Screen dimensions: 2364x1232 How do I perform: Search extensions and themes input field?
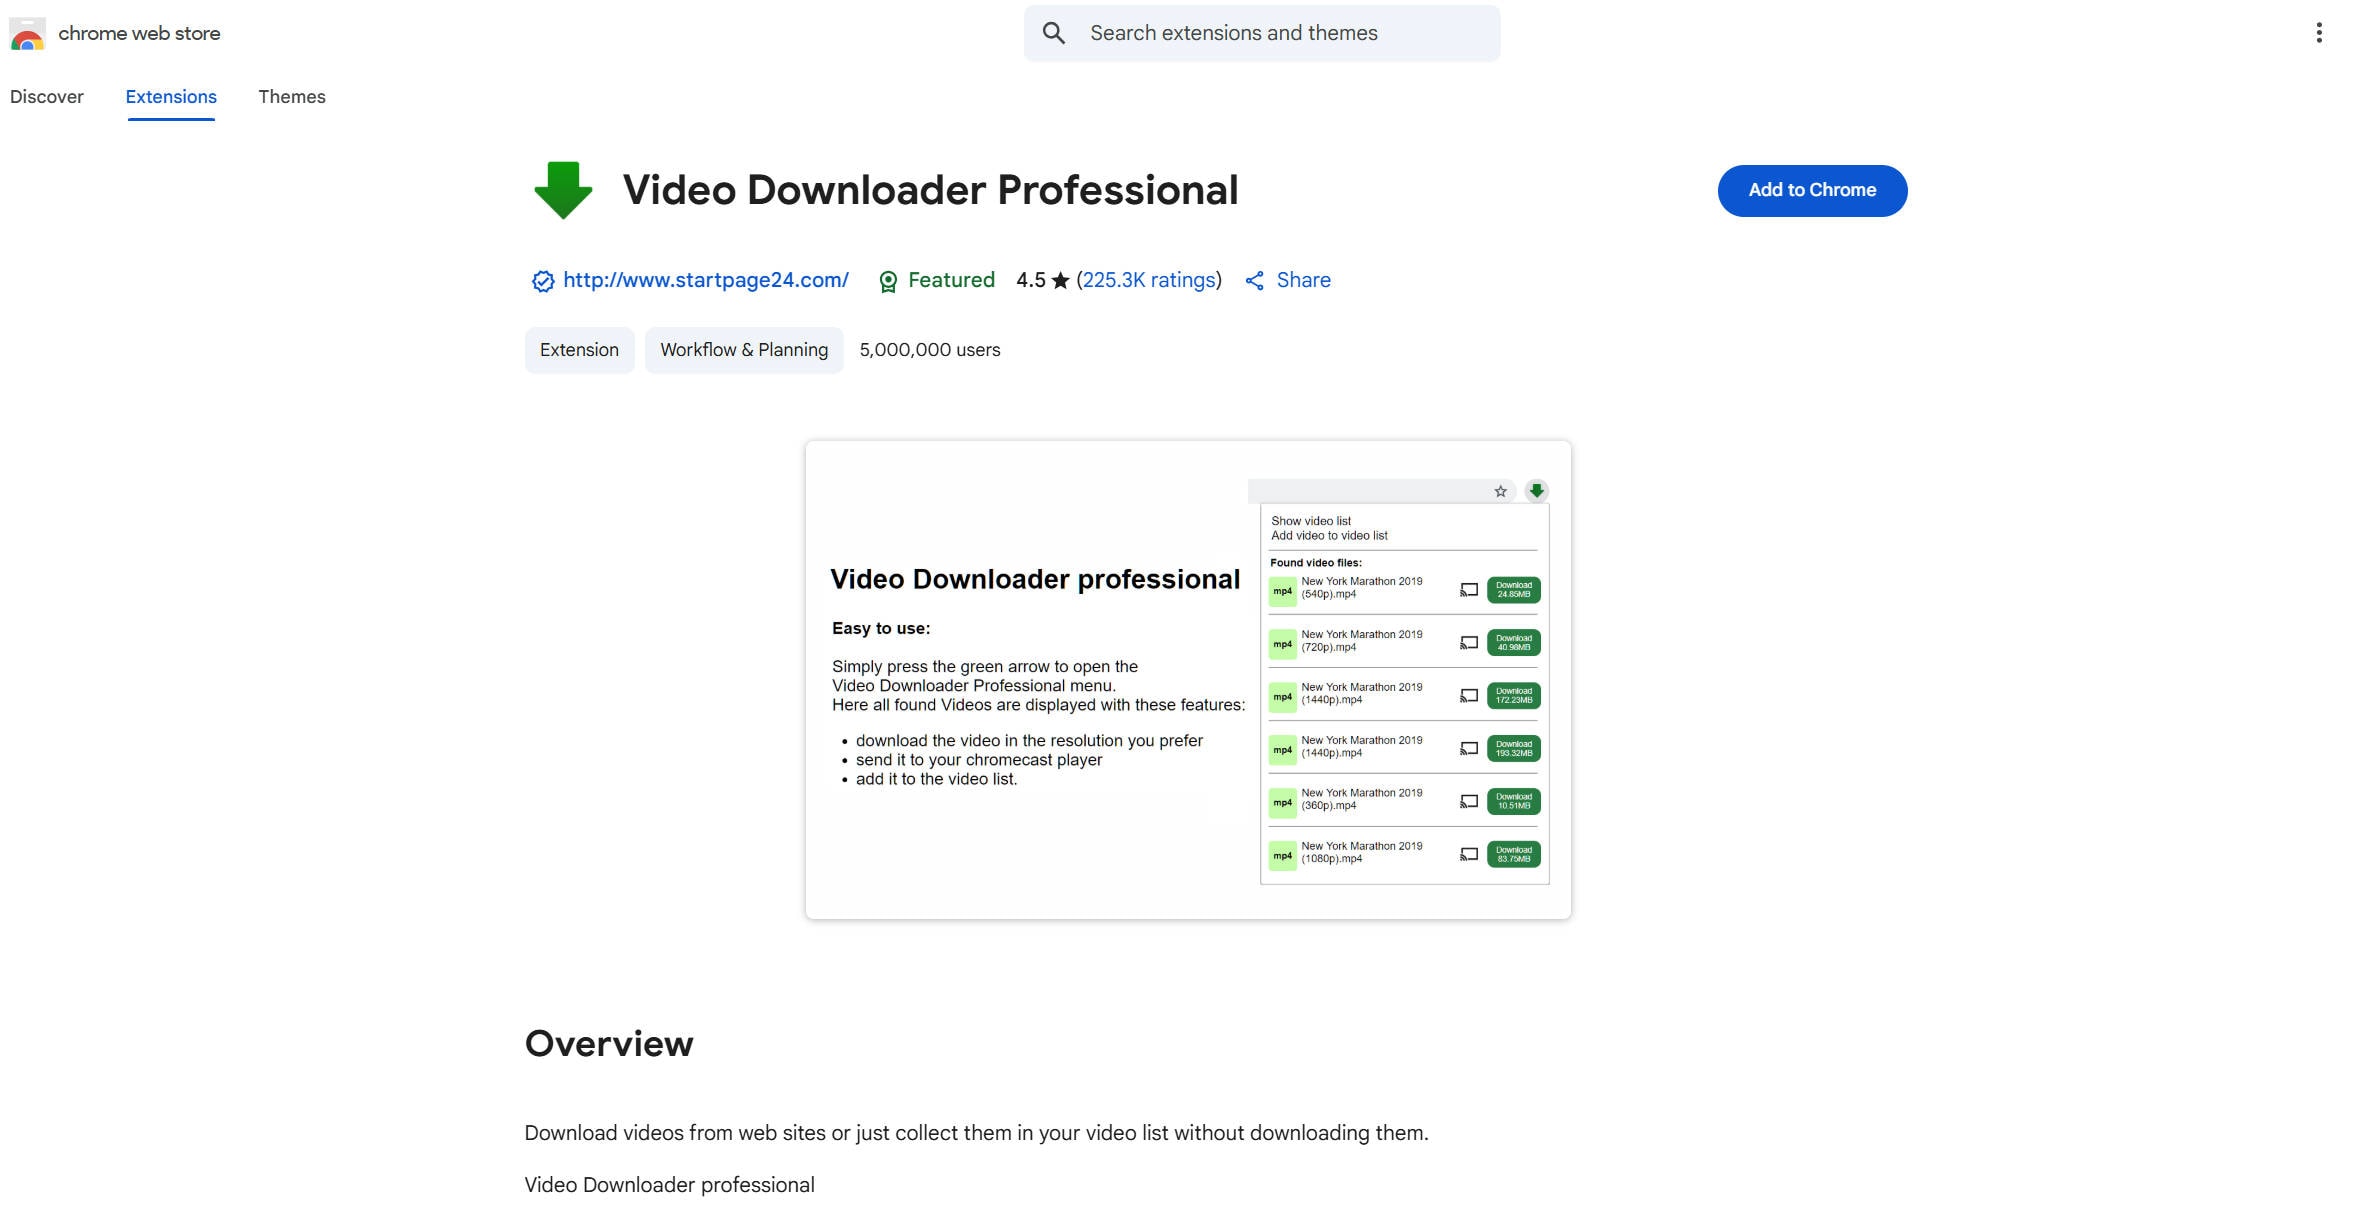click(x=1262, y=33)
